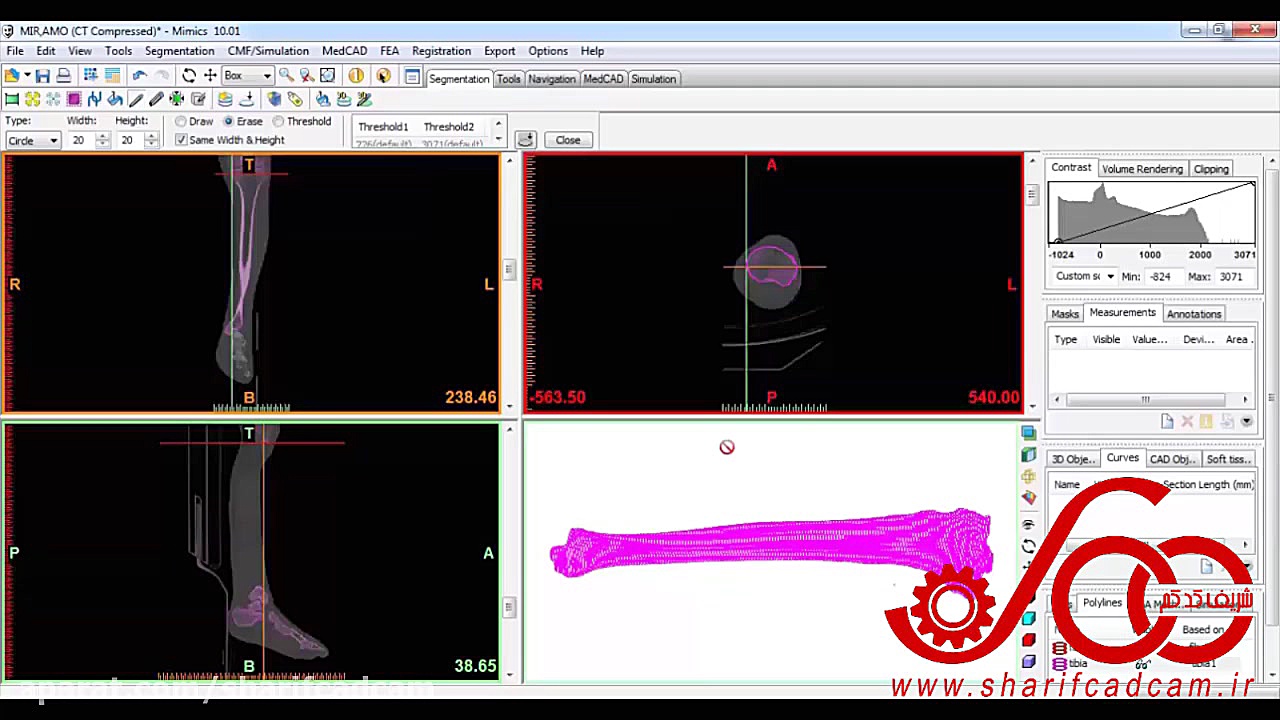Click the Unzoom magnifier icon with red mark
This screenshot has width=1280, height=720.
pos(307,75)
